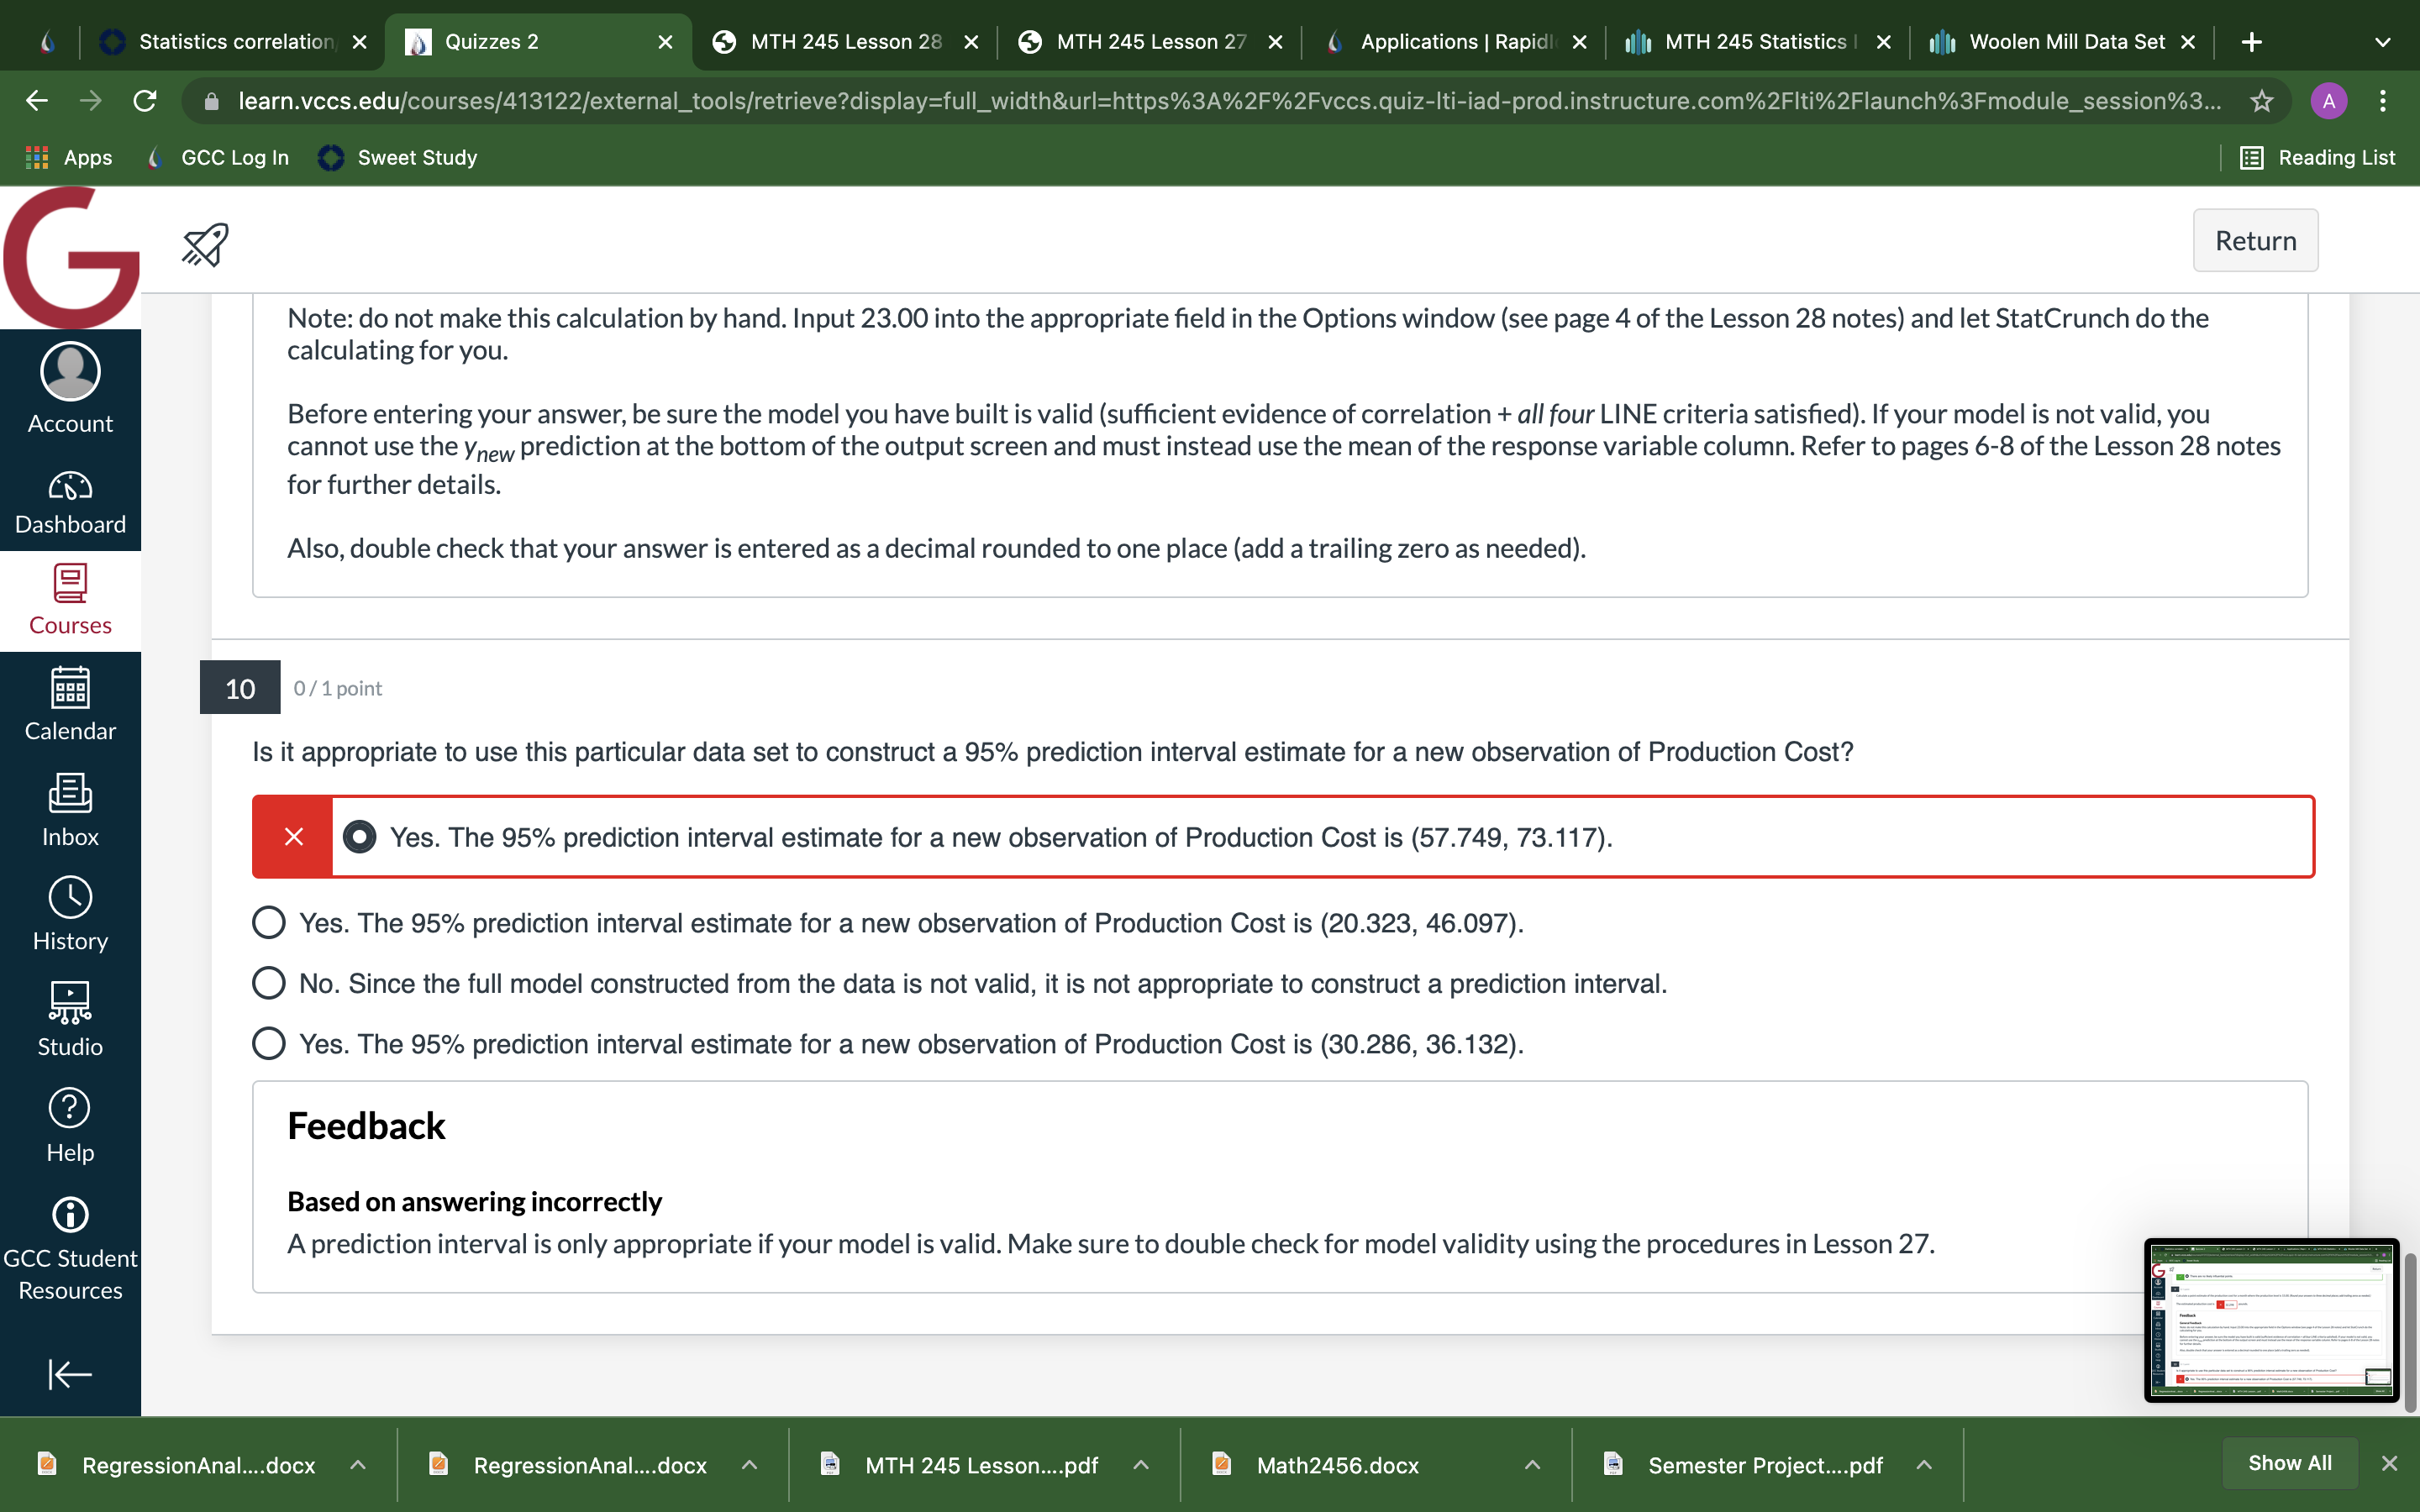Expand options for first RegressionAnal docx download
This screenshot has height=1512, width=2420.
358,1464
